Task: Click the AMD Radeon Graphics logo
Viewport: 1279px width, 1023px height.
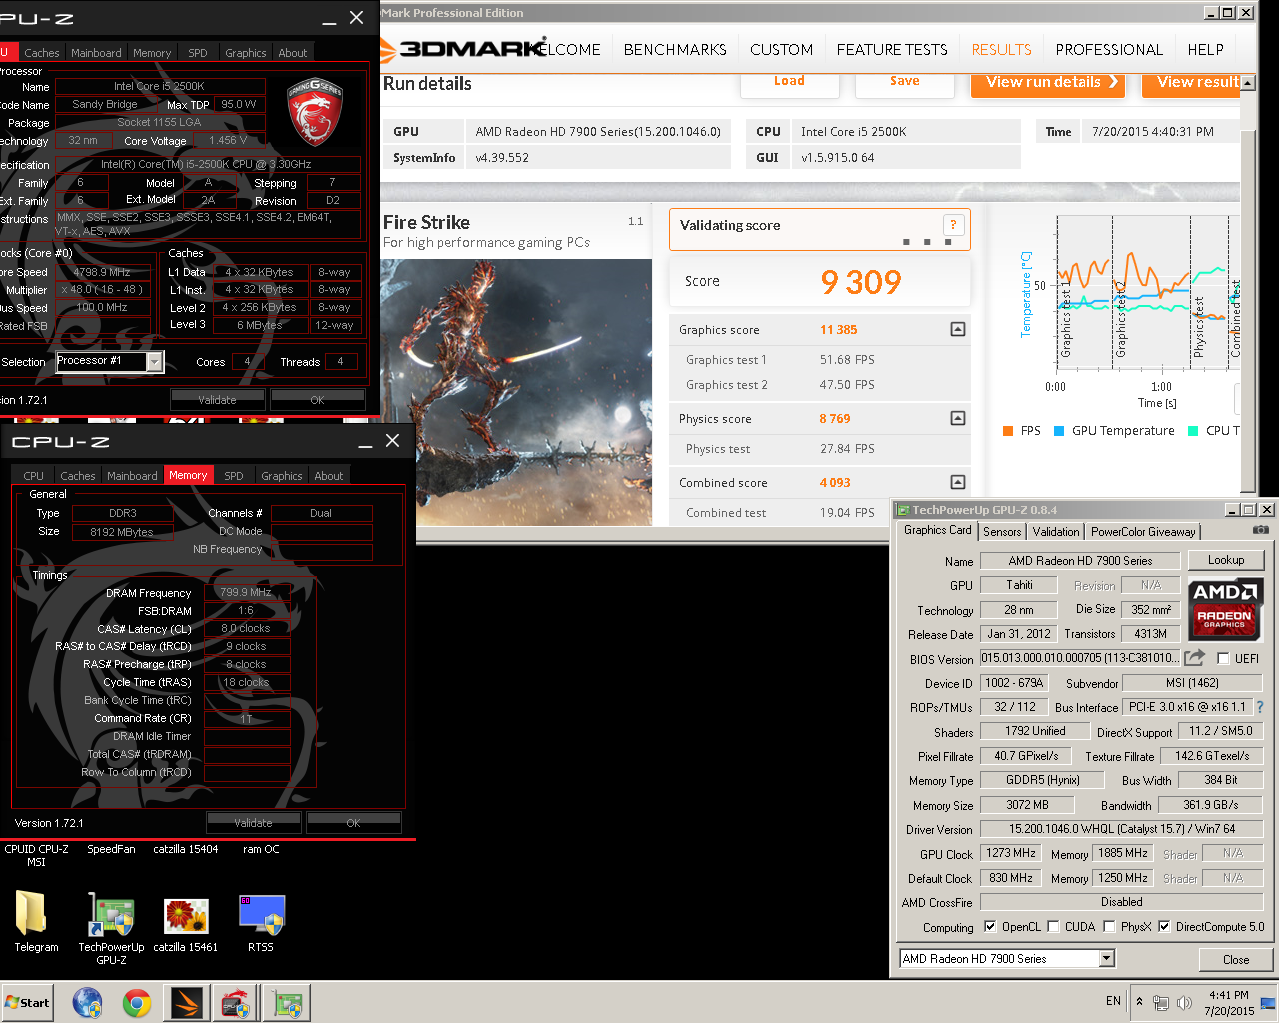Action: 1225,609
